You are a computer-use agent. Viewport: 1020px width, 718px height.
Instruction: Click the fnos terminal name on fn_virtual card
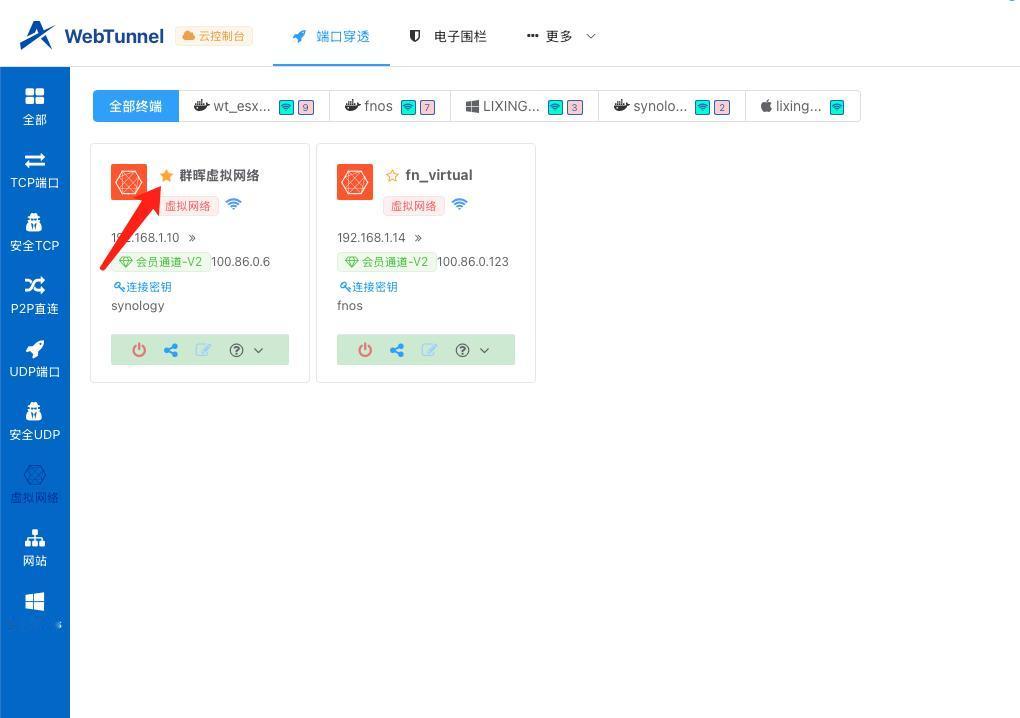[350, 306]
